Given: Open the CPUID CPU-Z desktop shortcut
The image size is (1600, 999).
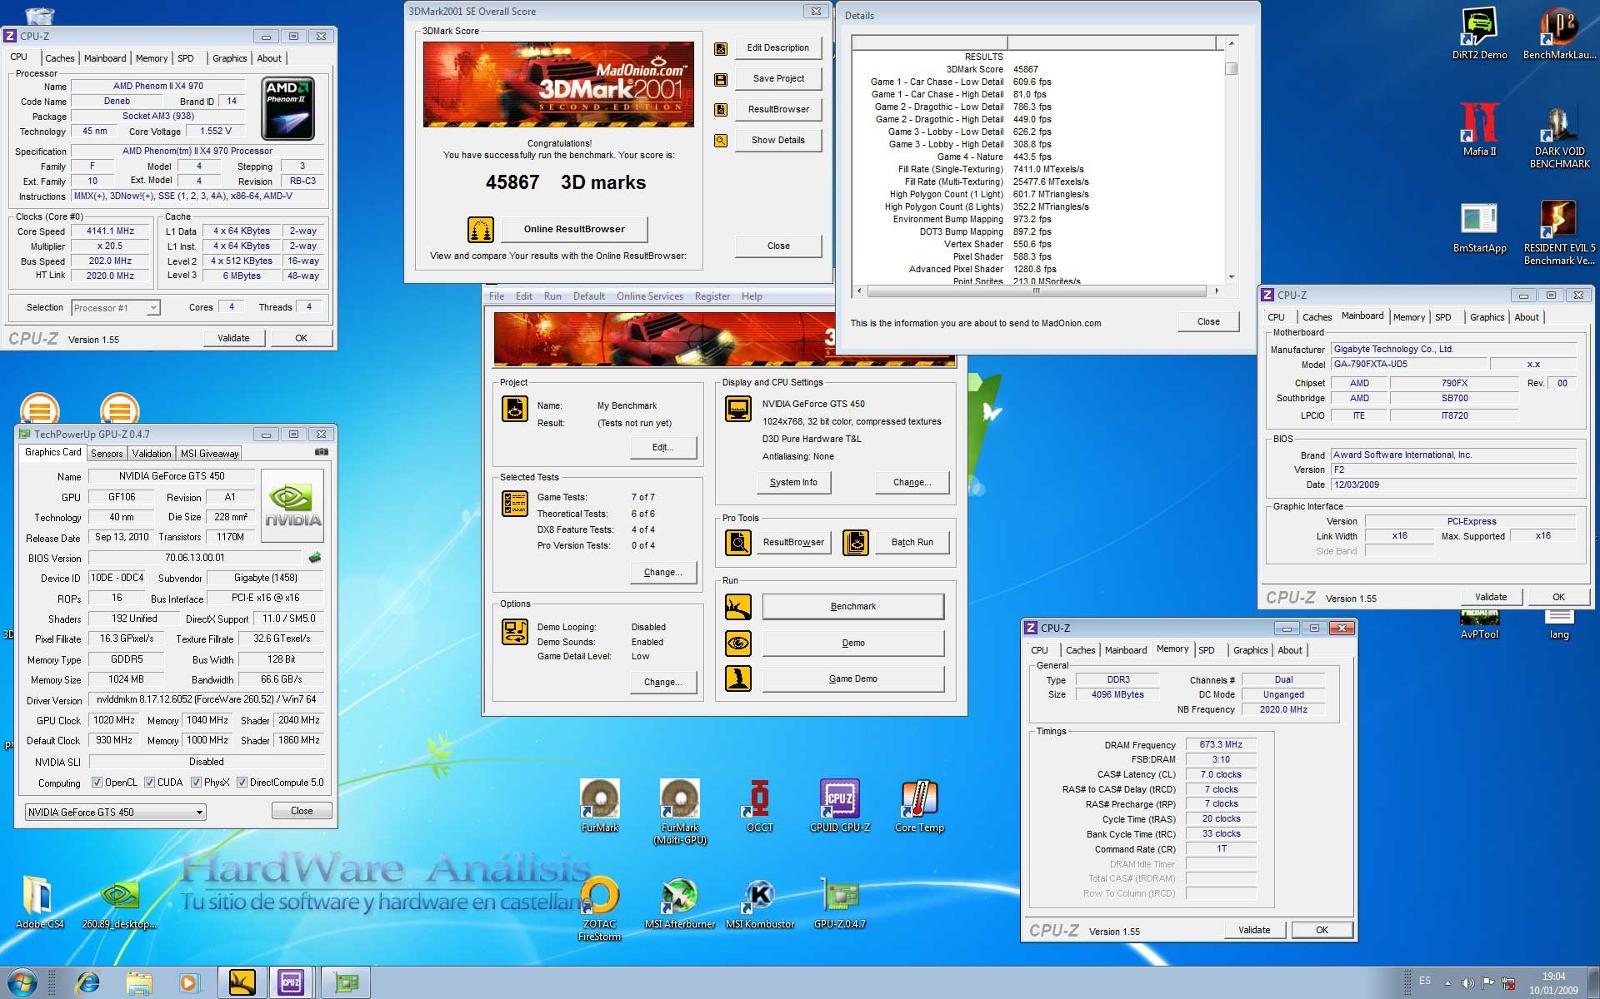Looking at the screenshot, I should 840,806.
